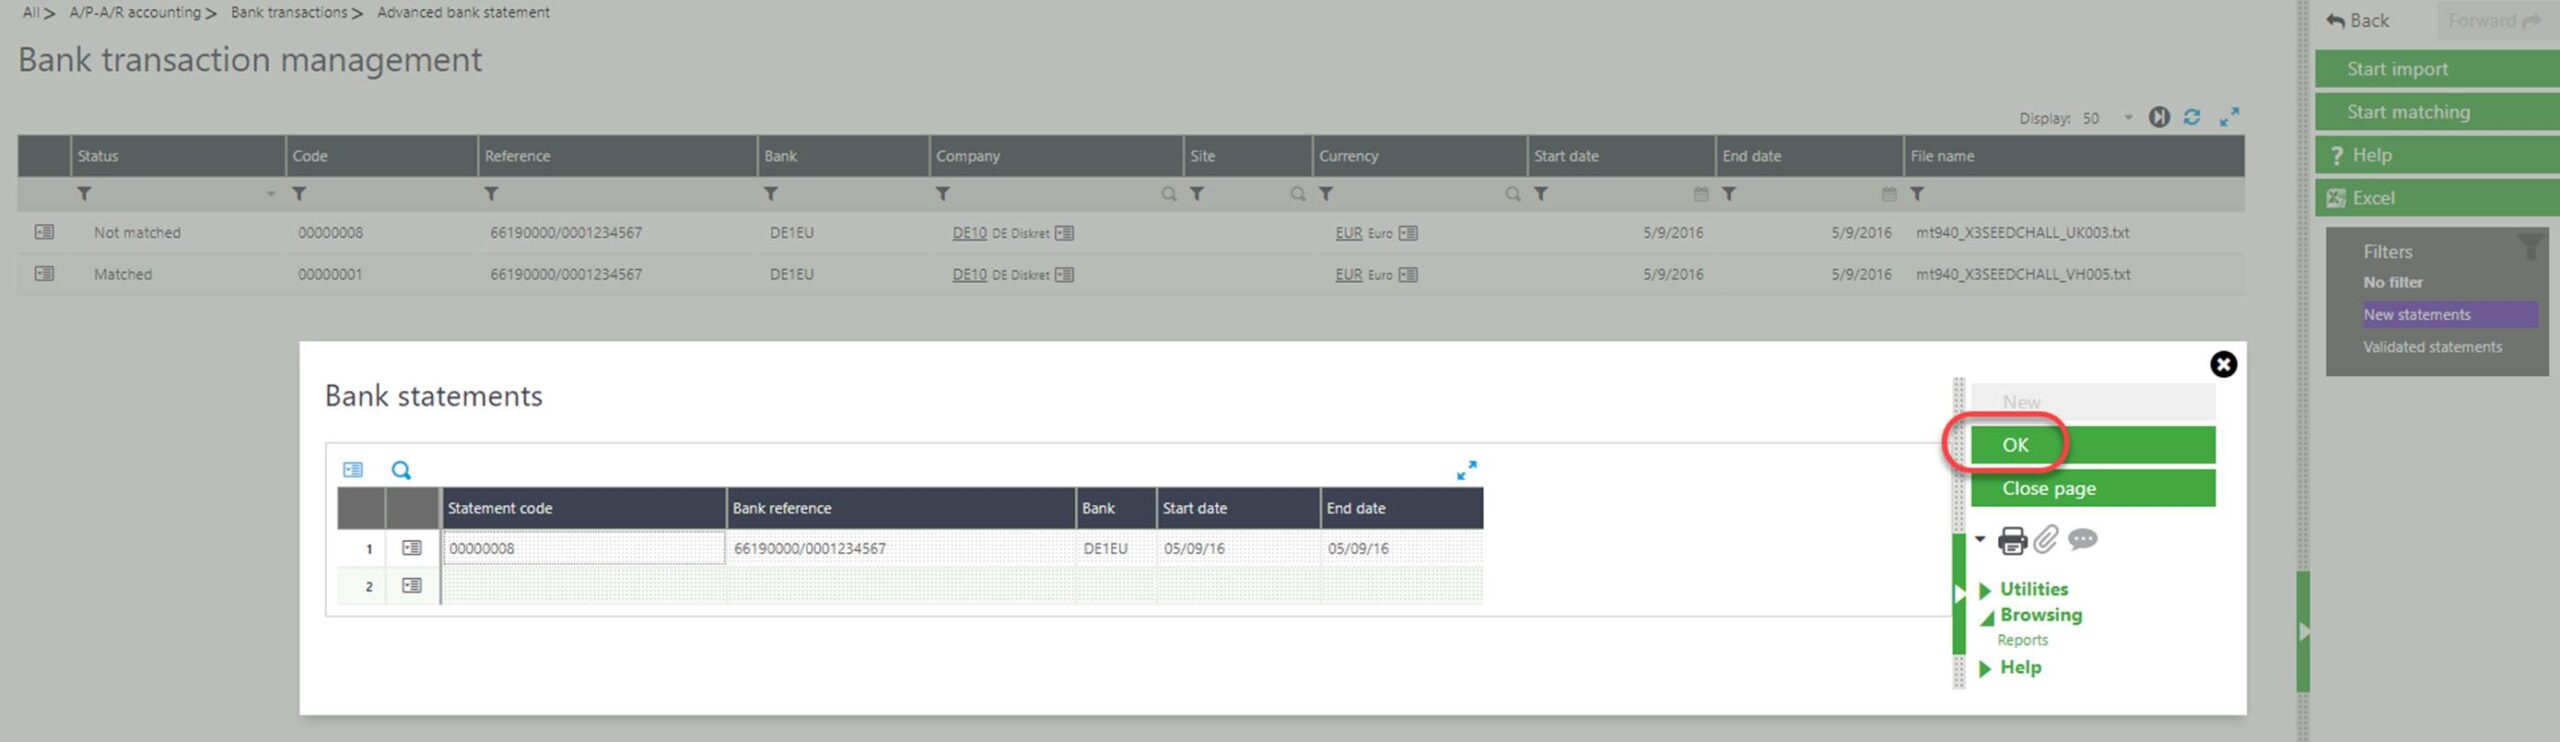
Task: Expand the Help section in the dialog panel
Action: 2019,667
